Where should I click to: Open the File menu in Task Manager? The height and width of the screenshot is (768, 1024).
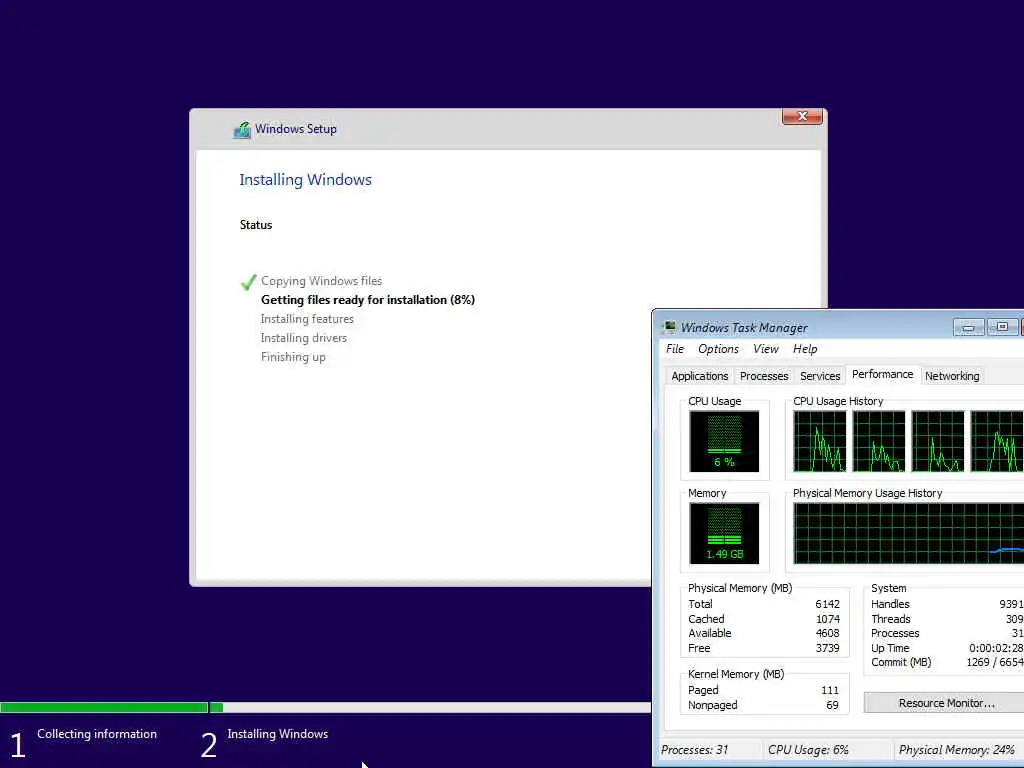675,349
